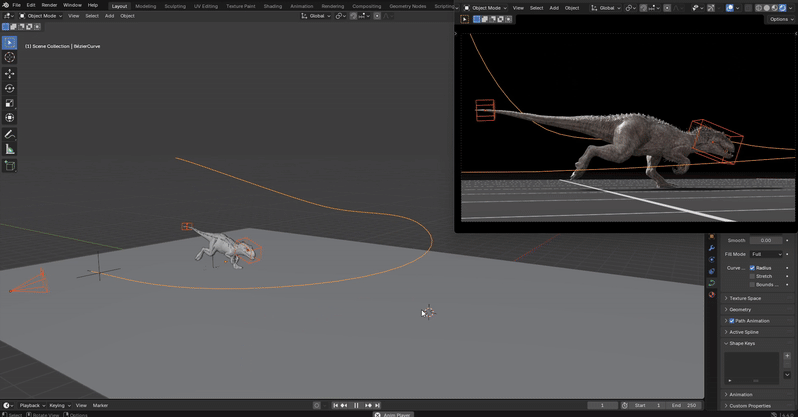Switch to the Geometry Nodes workspace tab

click(408, 6)
